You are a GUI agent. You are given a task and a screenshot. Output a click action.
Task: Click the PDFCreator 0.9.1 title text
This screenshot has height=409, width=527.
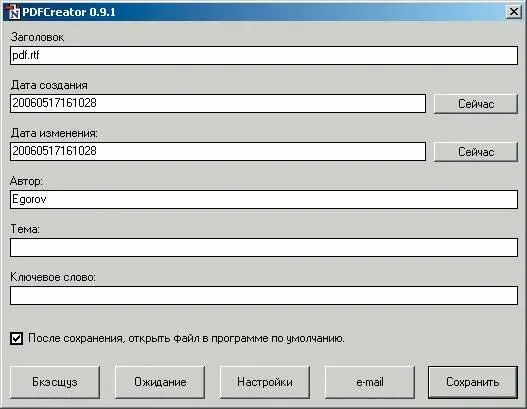point(69,12)
